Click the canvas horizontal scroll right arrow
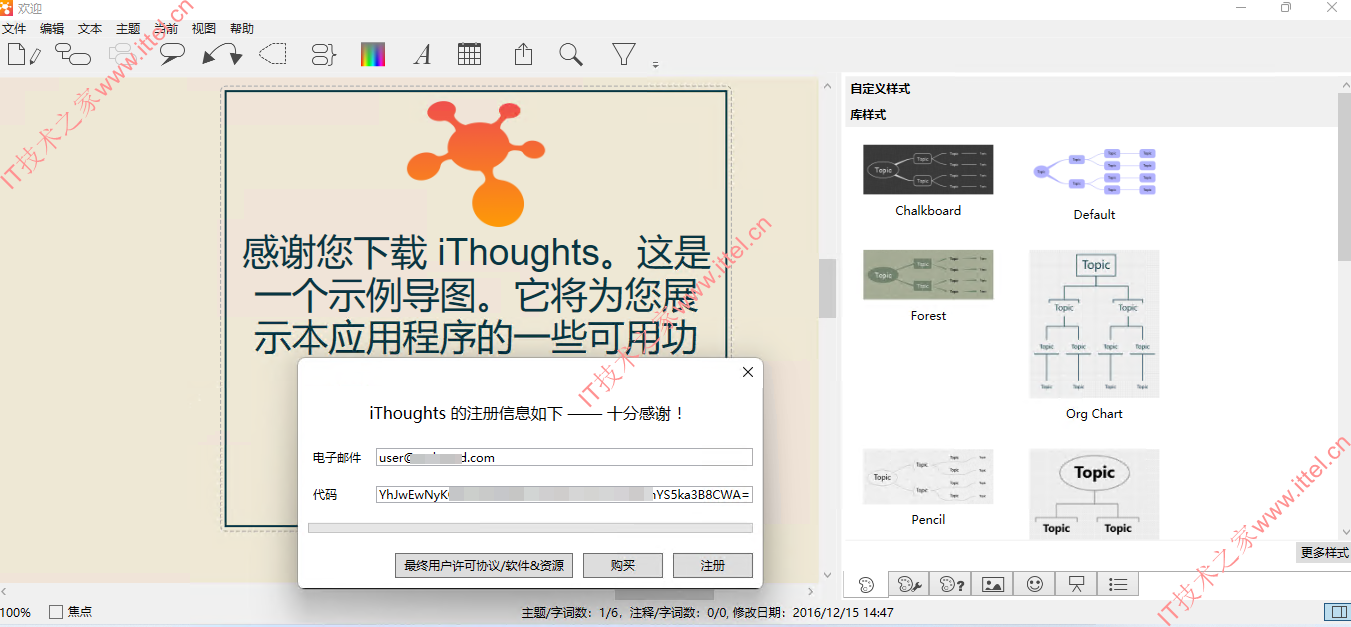This screenshot has width=1351, height=627. [813, 592]
